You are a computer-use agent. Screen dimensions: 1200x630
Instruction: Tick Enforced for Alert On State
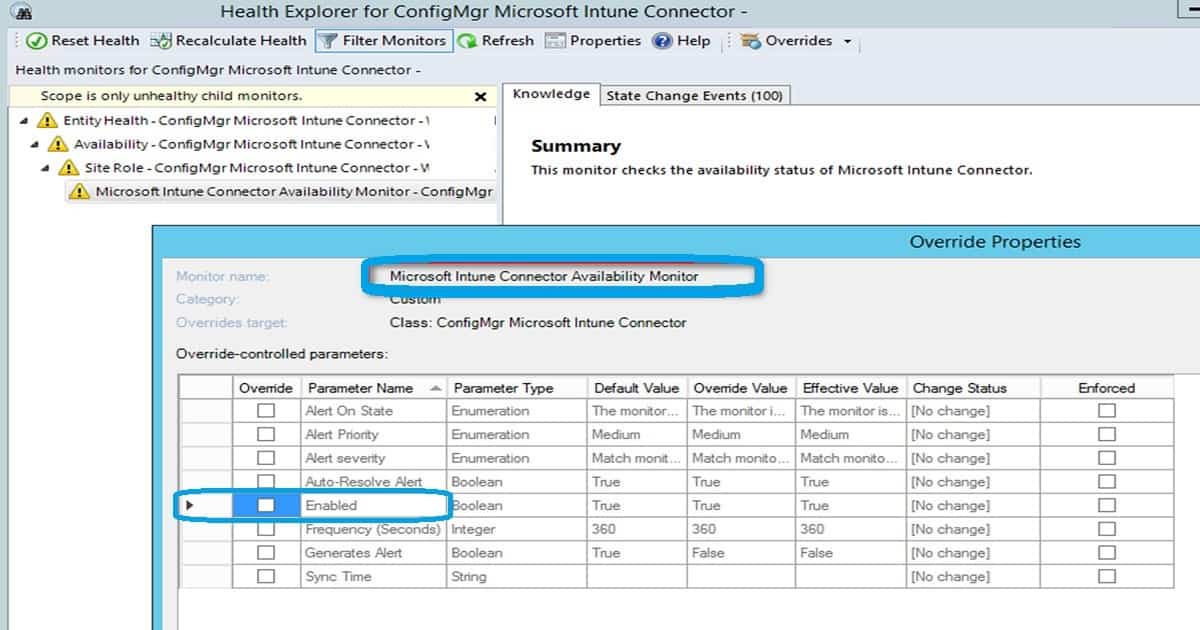coord(1107,411)
